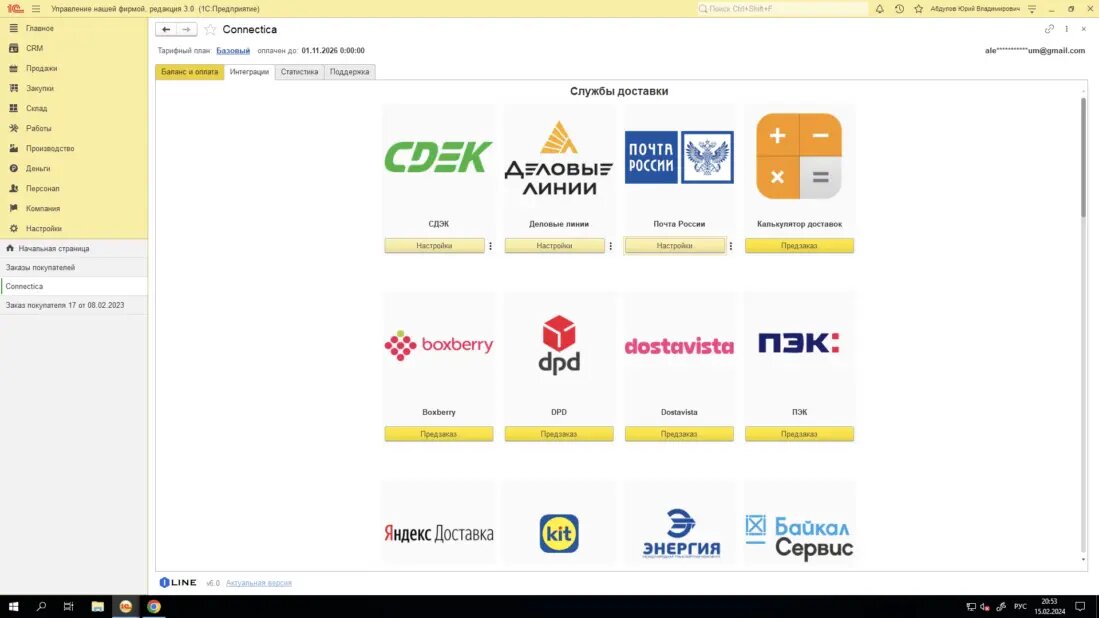Click Предзаказ for Калькулятор доставок

[x=799, y=246]
